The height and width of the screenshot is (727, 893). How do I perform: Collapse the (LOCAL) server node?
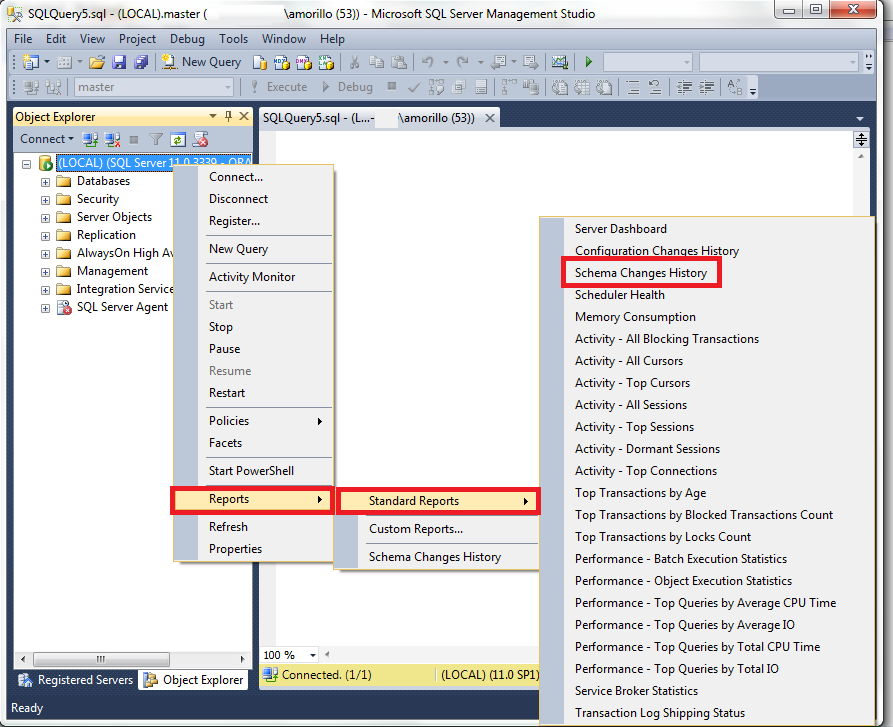pos(26,164)
